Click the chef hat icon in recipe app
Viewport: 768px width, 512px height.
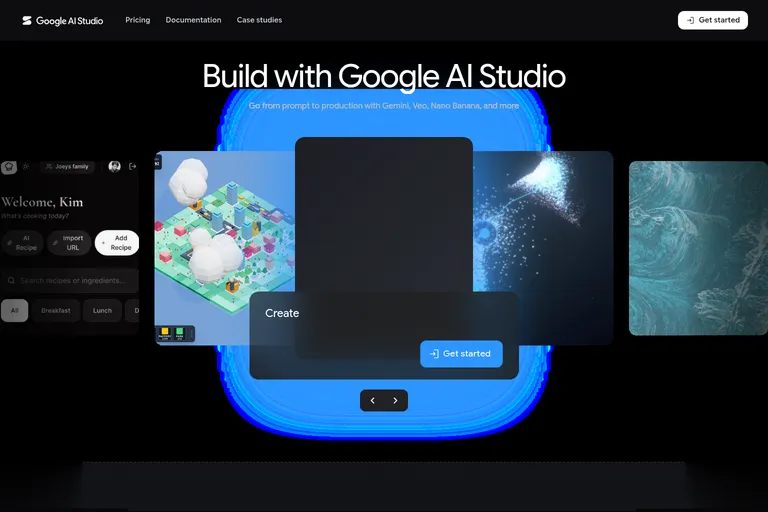(x=9, y=167)
